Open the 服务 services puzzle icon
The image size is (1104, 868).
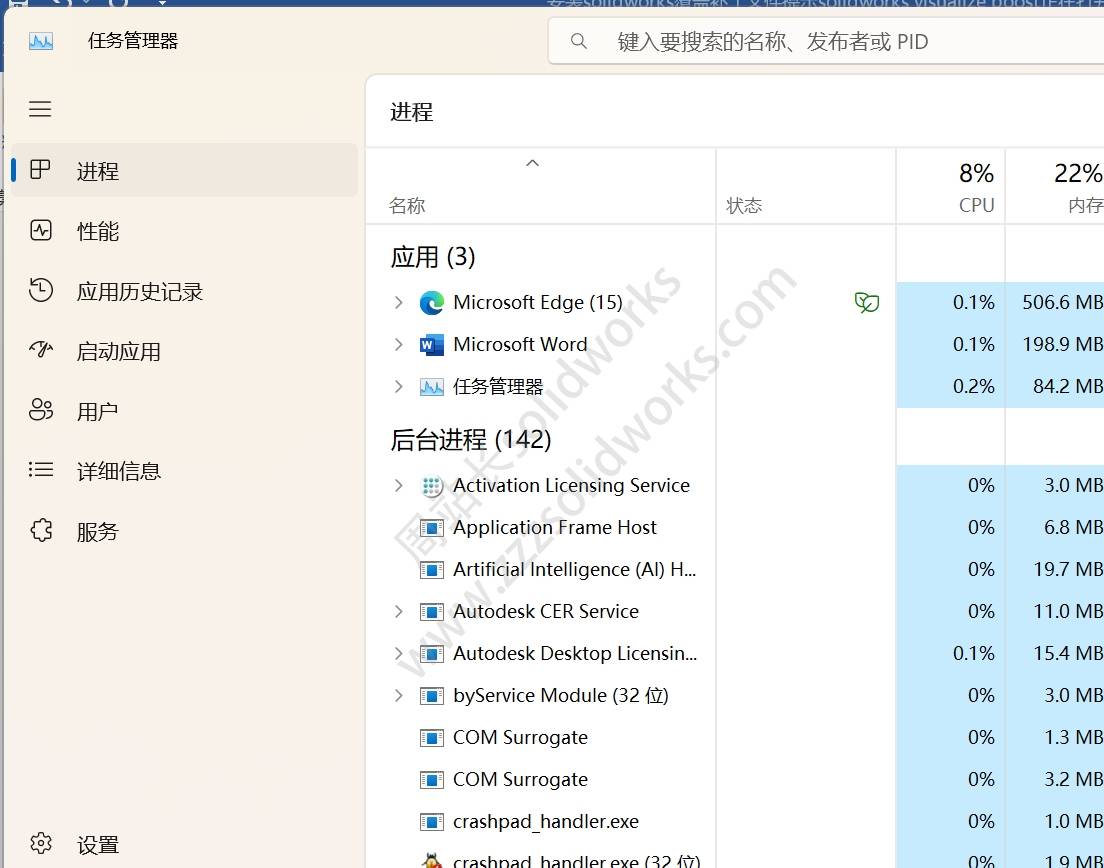tap(41, 531)
